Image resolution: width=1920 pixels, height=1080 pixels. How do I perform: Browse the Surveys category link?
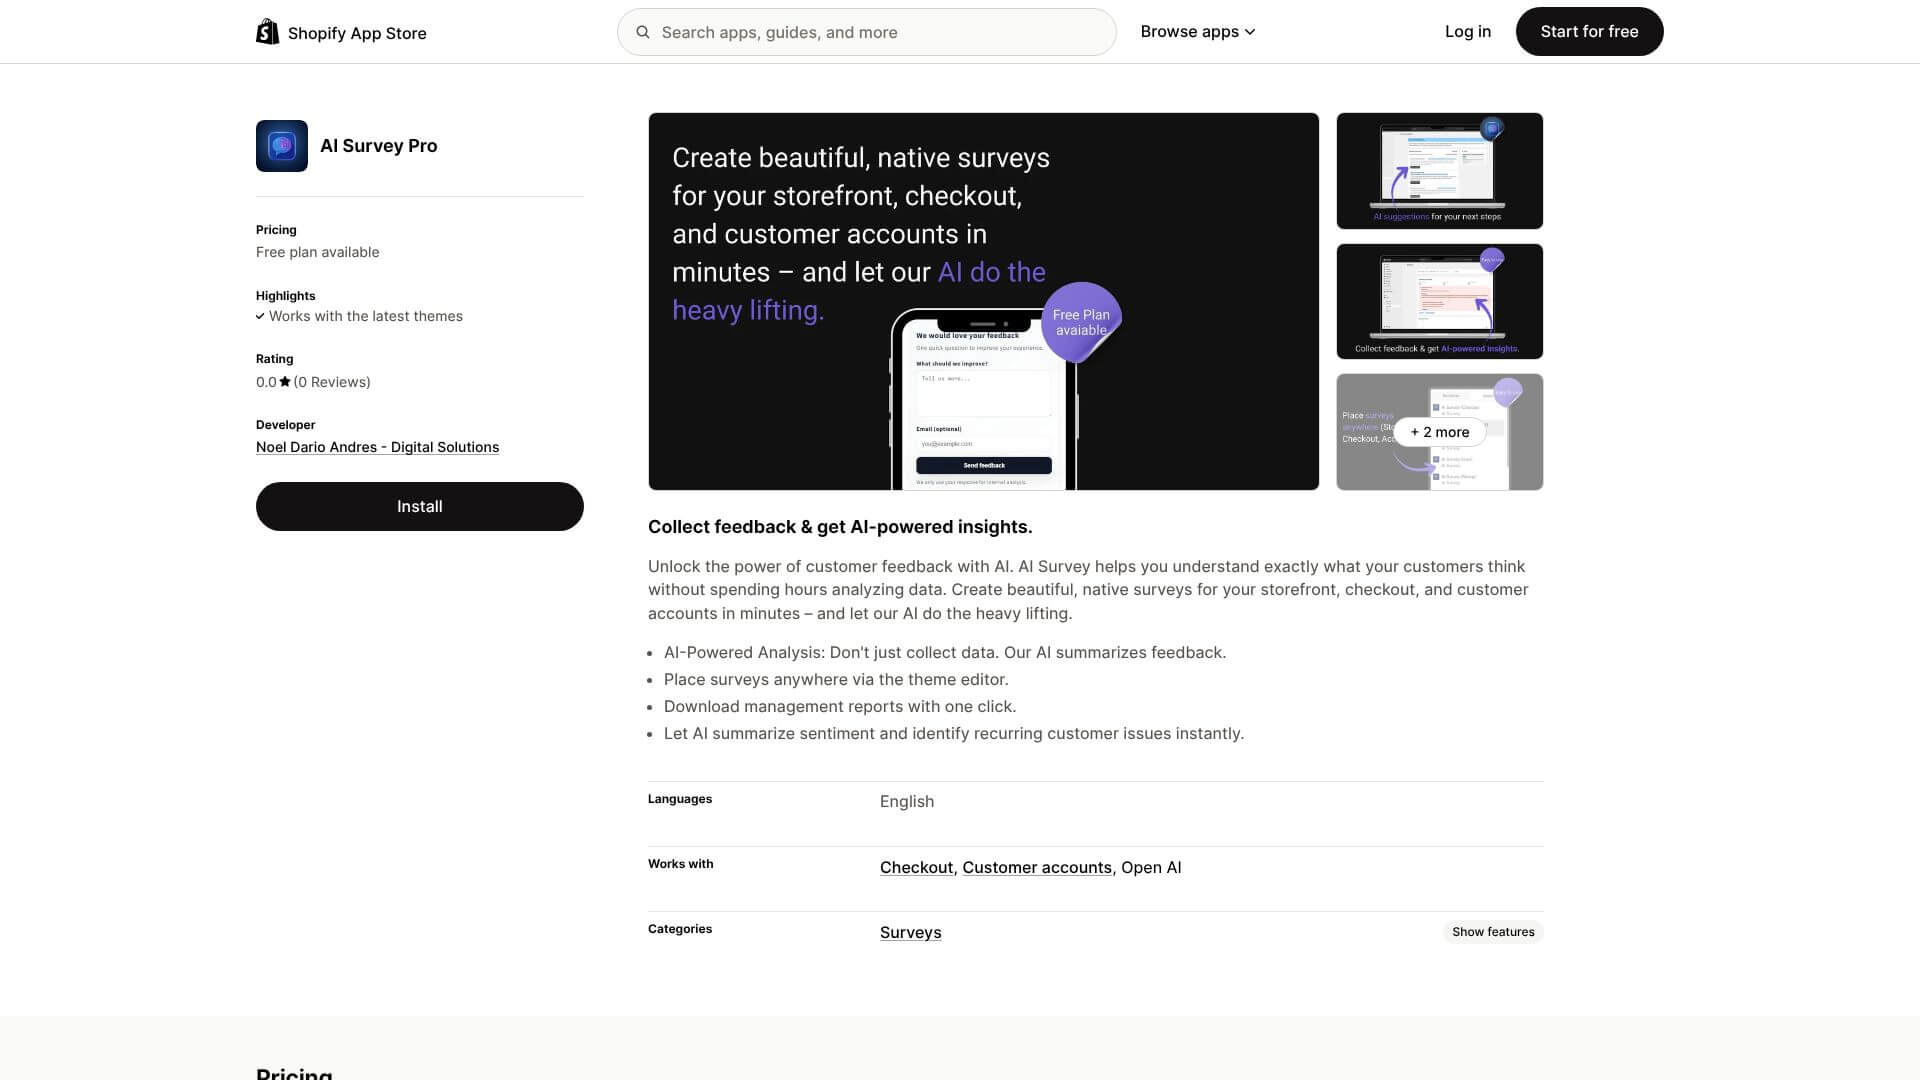[910, 932]
